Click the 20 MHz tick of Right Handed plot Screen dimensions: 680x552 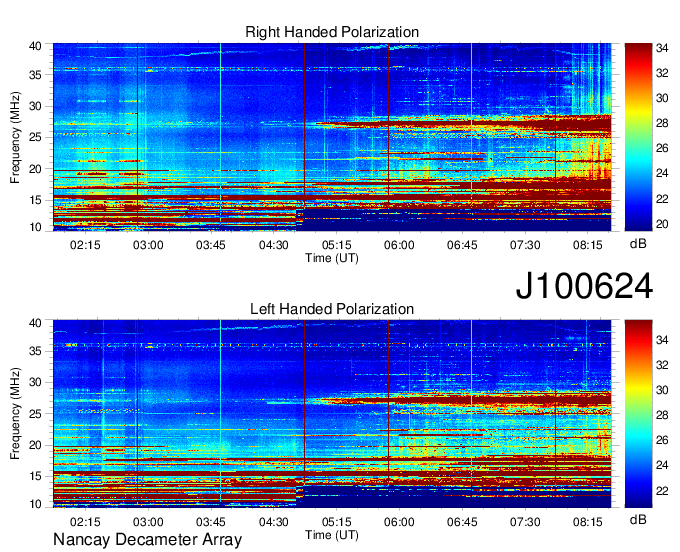(x=35, y=169)
